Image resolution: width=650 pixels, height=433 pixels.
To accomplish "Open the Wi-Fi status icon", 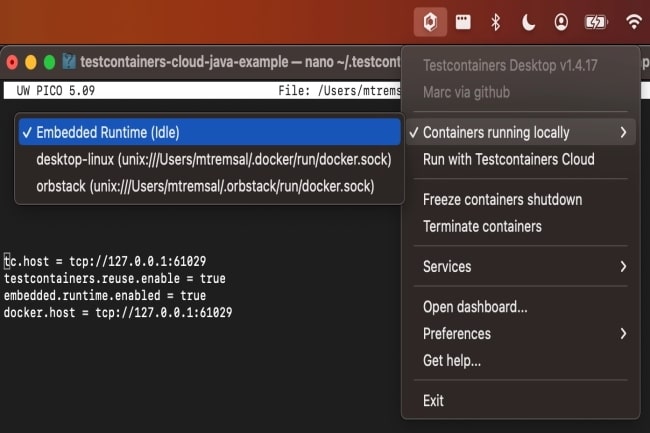I will click(x=634, y=22).
